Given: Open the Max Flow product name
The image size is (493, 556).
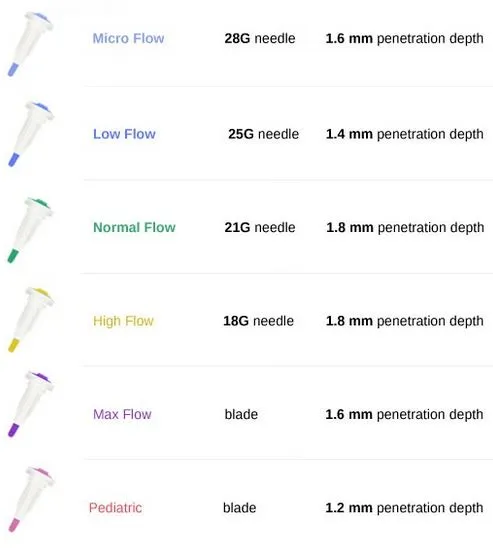Looking at the screenshot, I should 122,414.
